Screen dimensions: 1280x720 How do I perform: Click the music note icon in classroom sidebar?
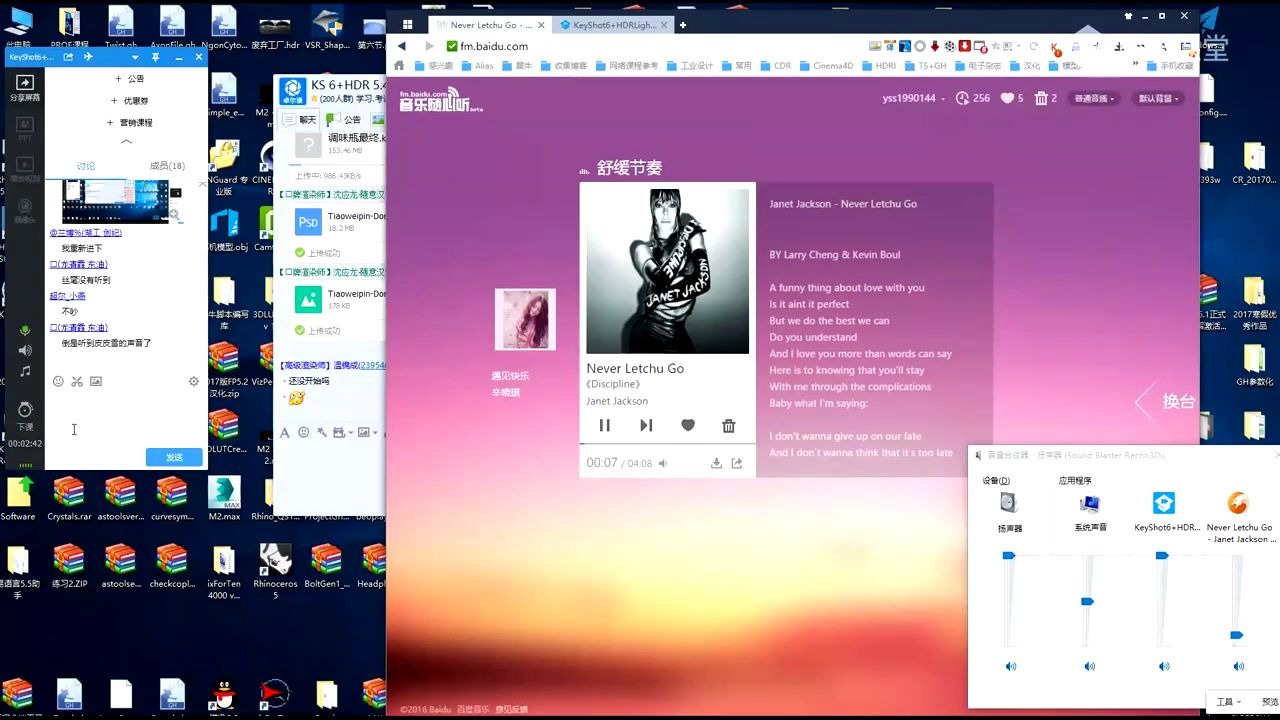tap(25, 371)
